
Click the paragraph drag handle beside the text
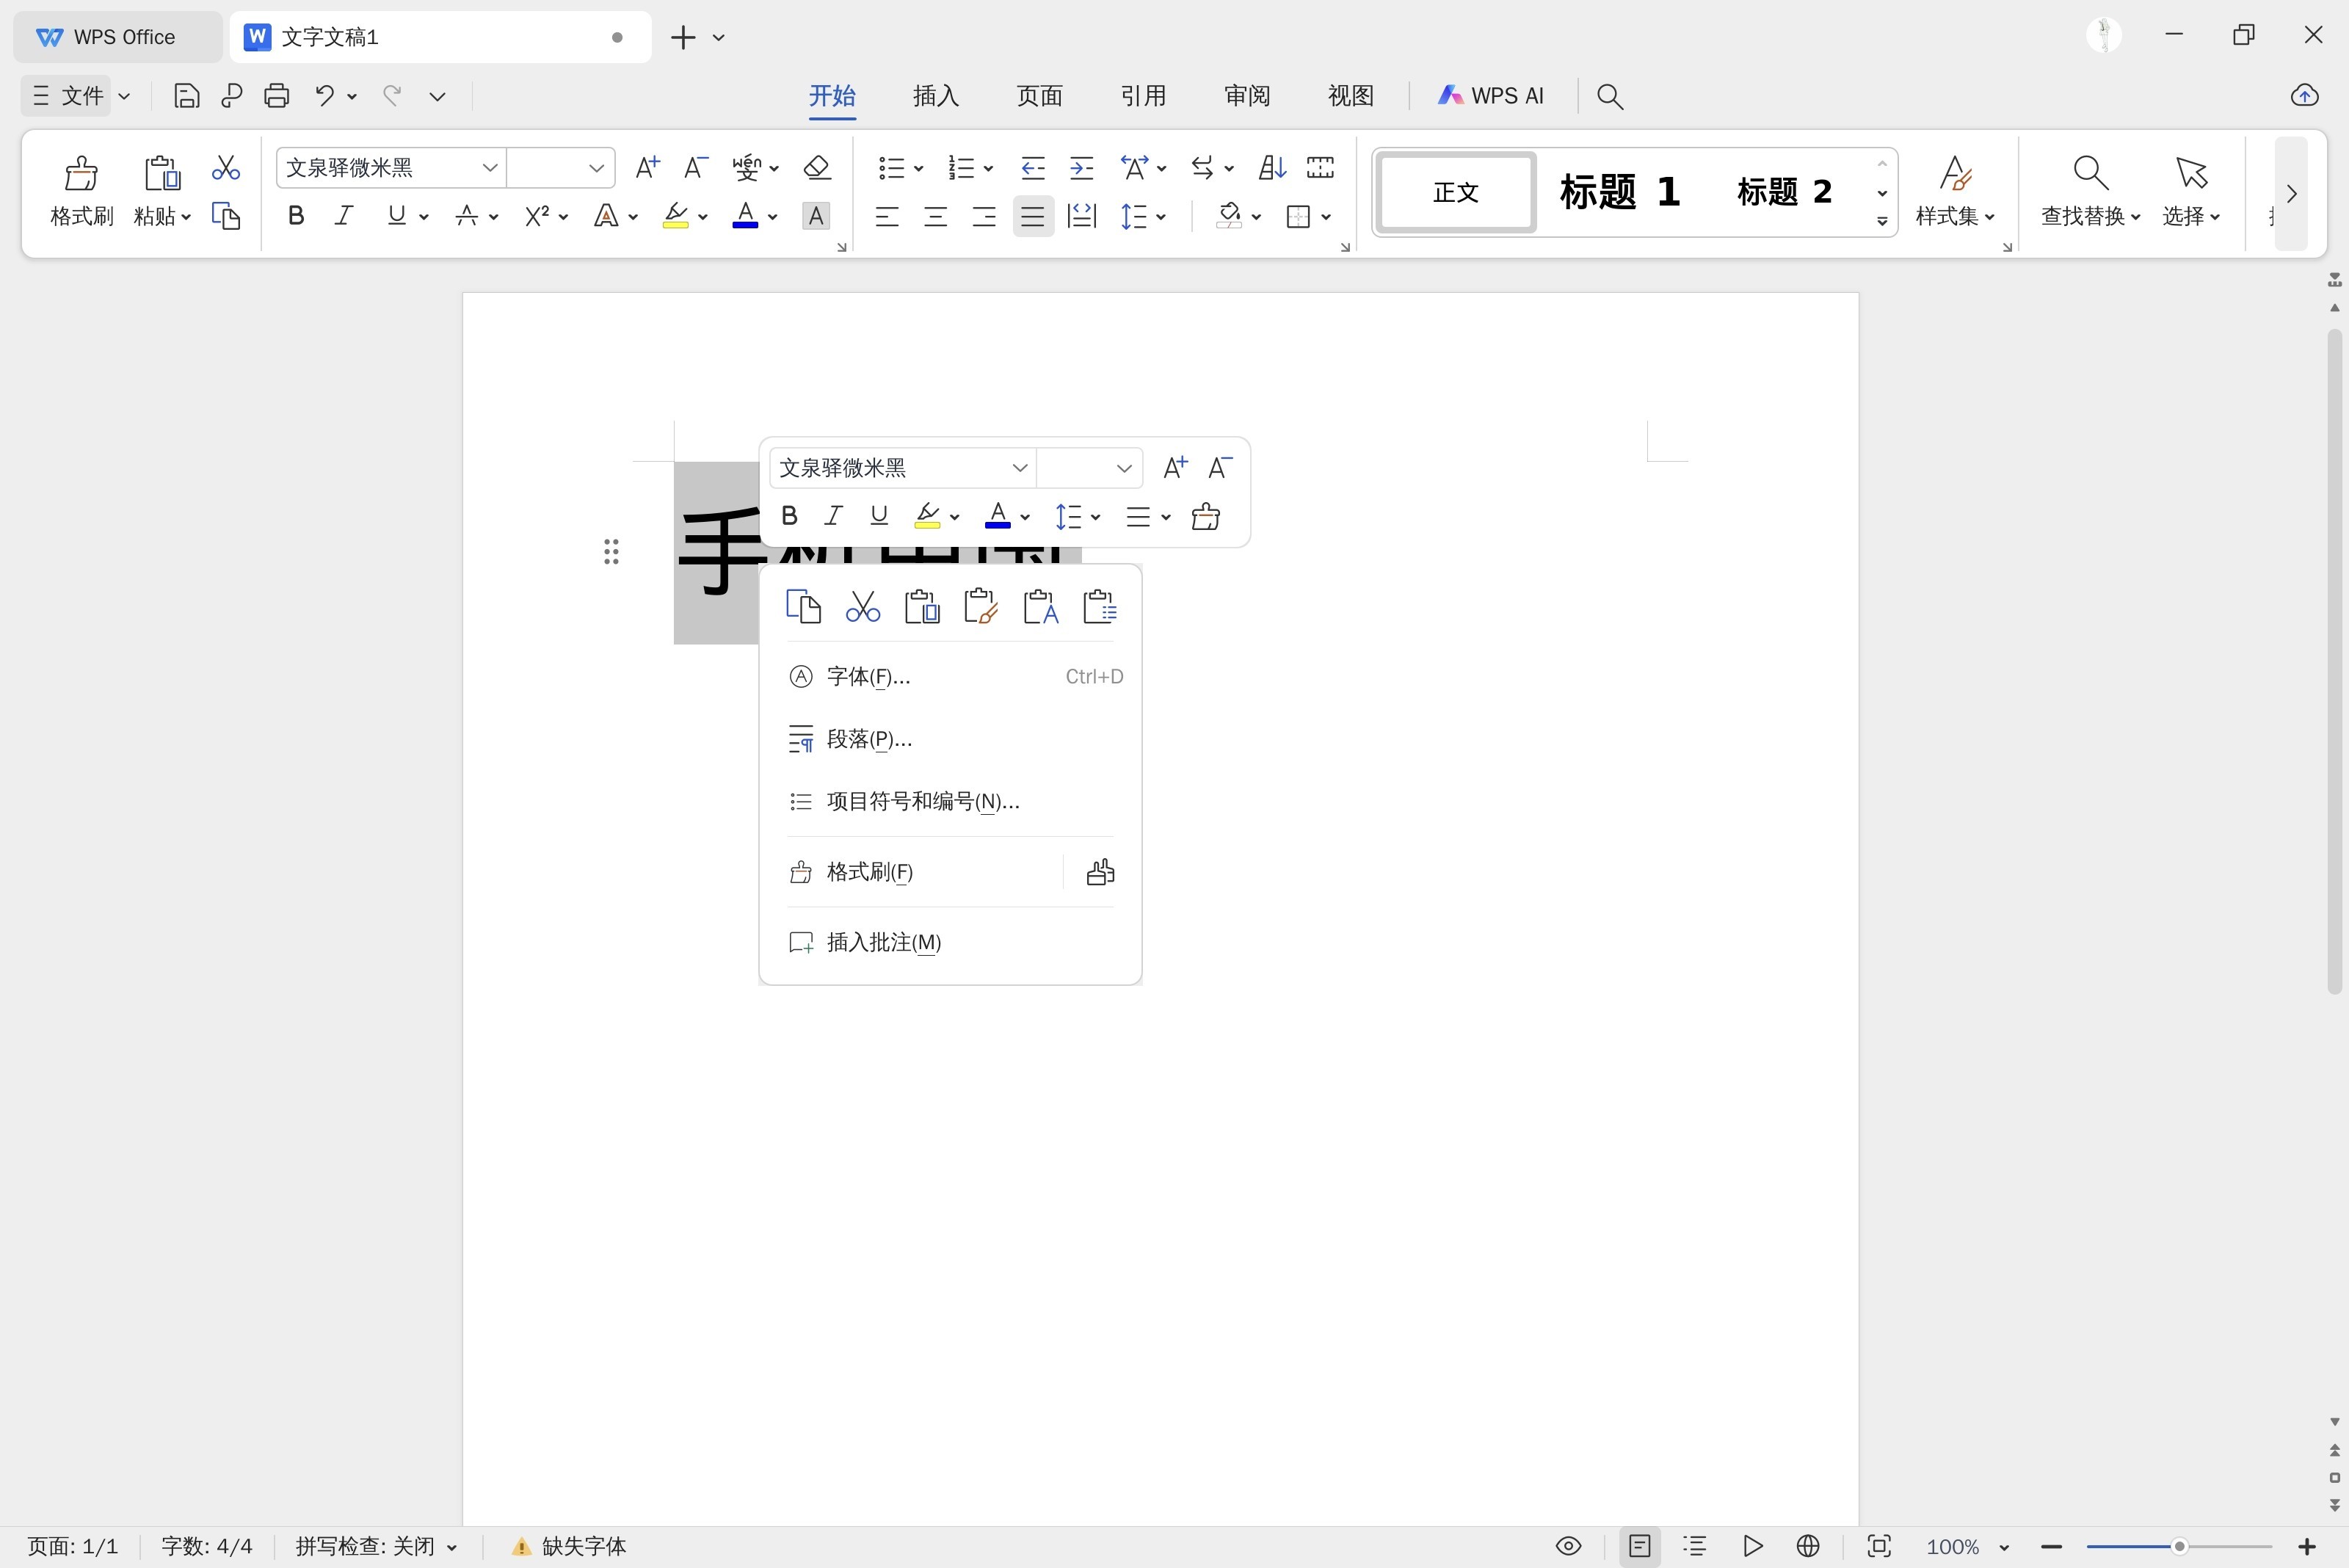tap(611, 551)
